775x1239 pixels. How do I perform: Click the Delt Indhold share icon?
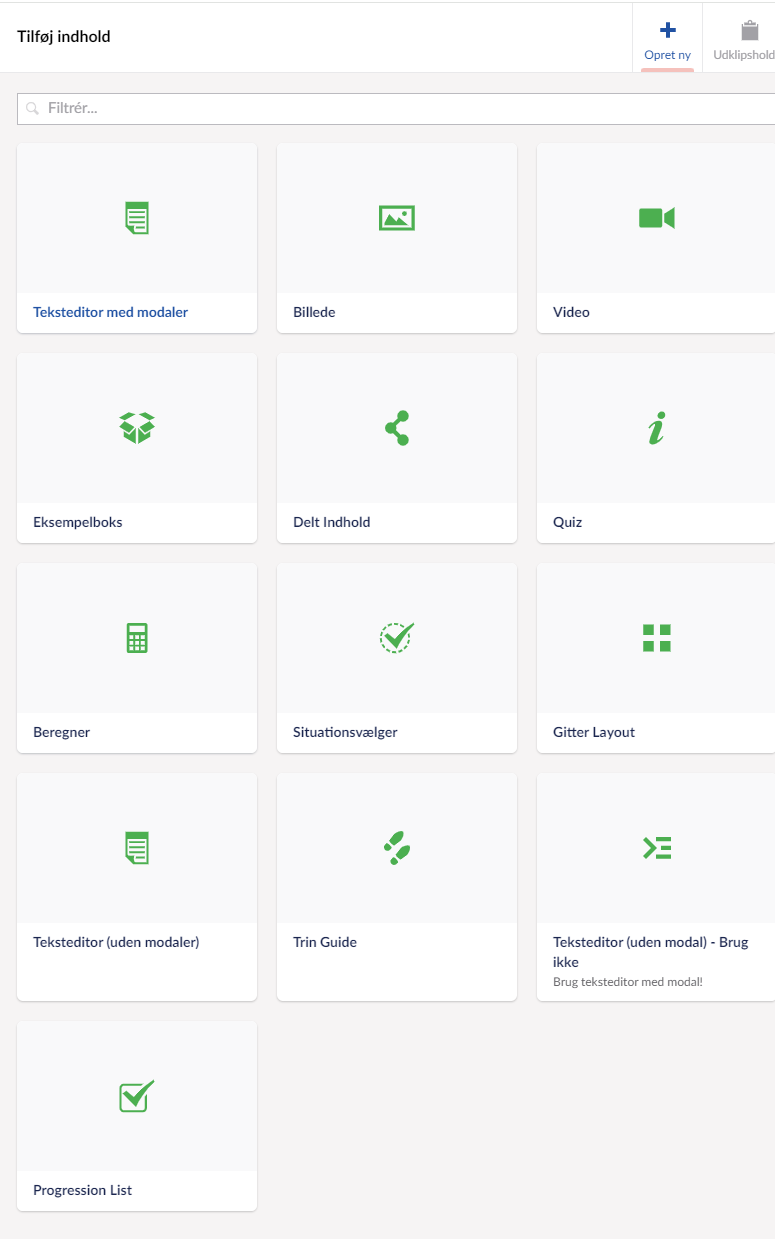pos(397,428)
